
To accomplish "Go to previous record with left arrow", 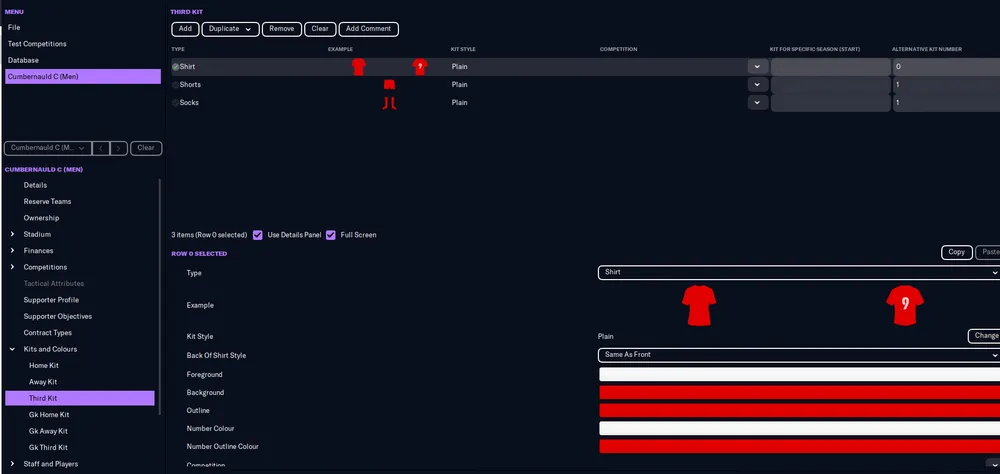I will coord(101,148).
